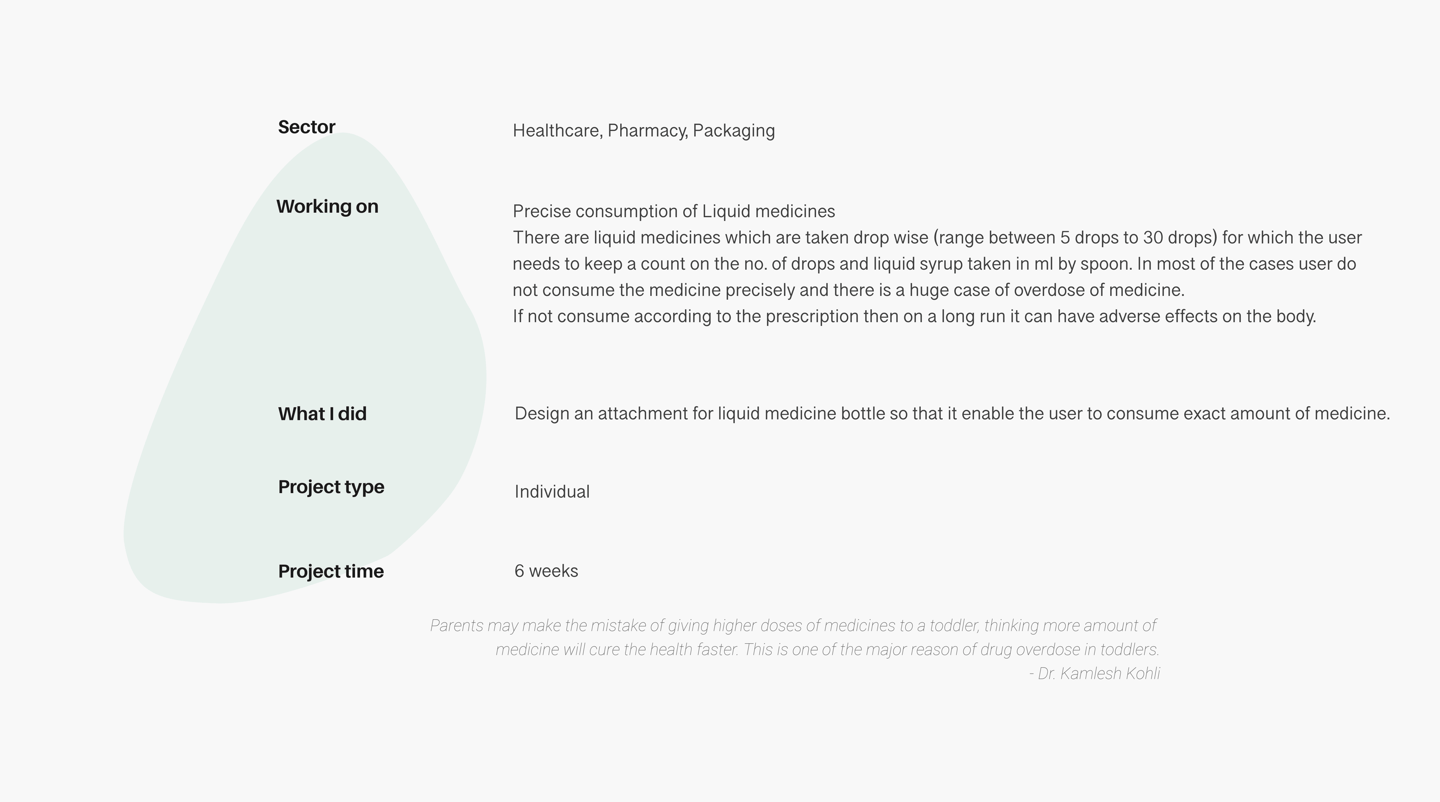Click the 'Design an attachment' description text
The width and height of the screenshot is (1440, 802).
(951, 414)
